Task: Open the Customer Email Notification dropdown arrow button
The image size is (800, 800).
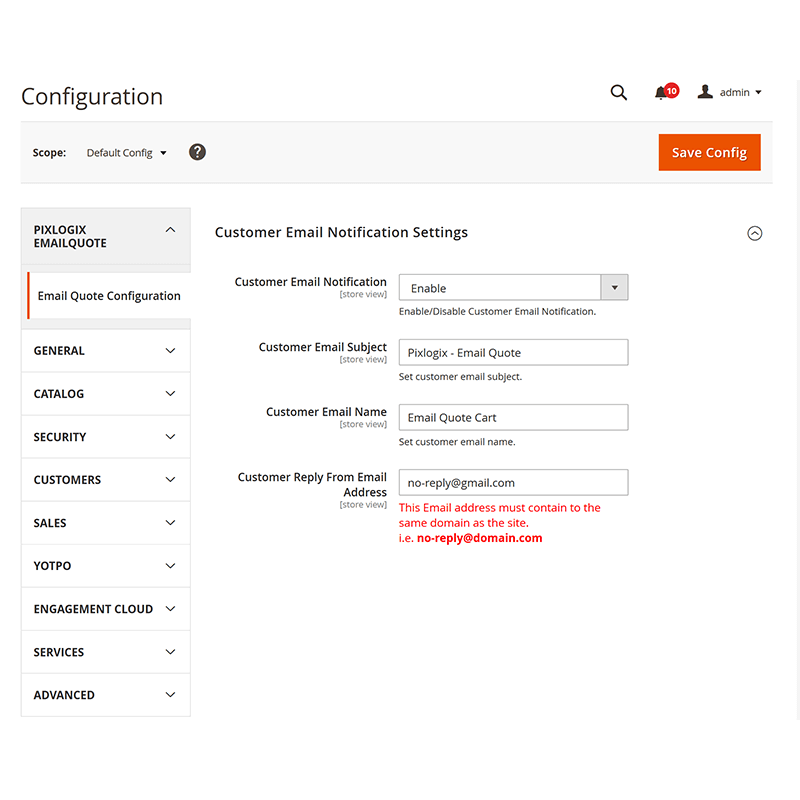Action: (x=614, y=287)
